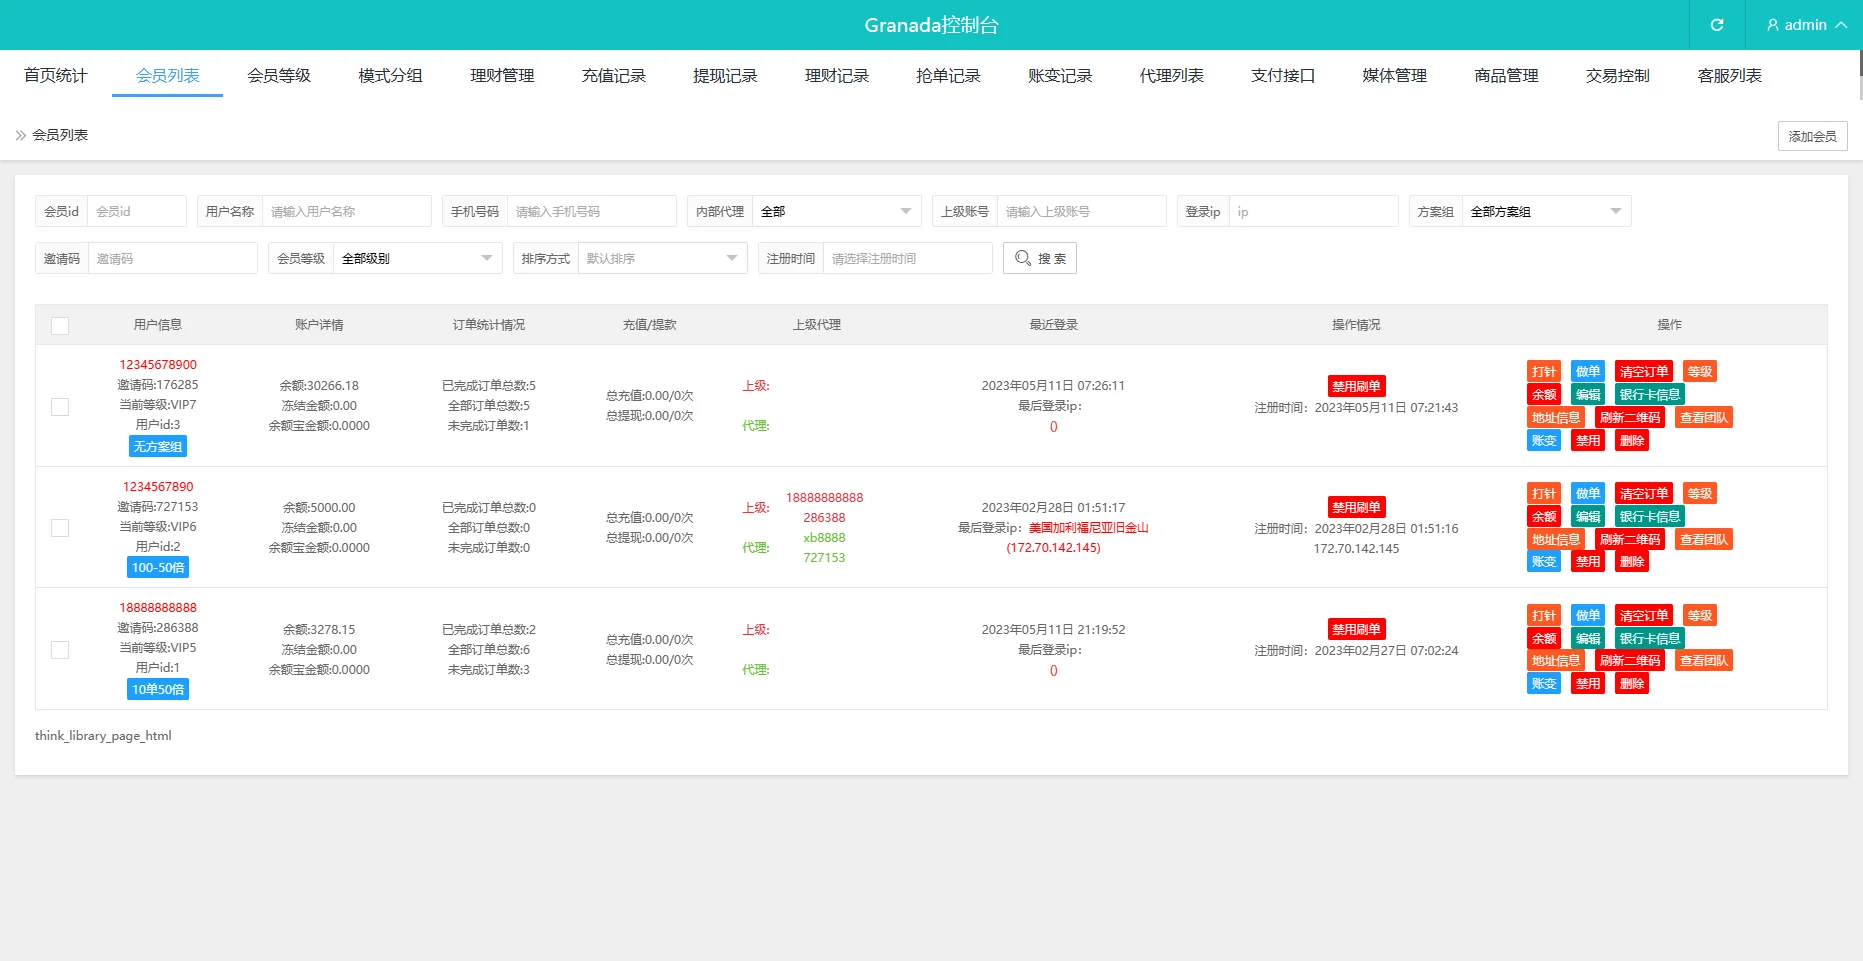This screenshot has width=1863, height=961.
Task: Switch to 充值记录 tab
Action: [614, 76]
